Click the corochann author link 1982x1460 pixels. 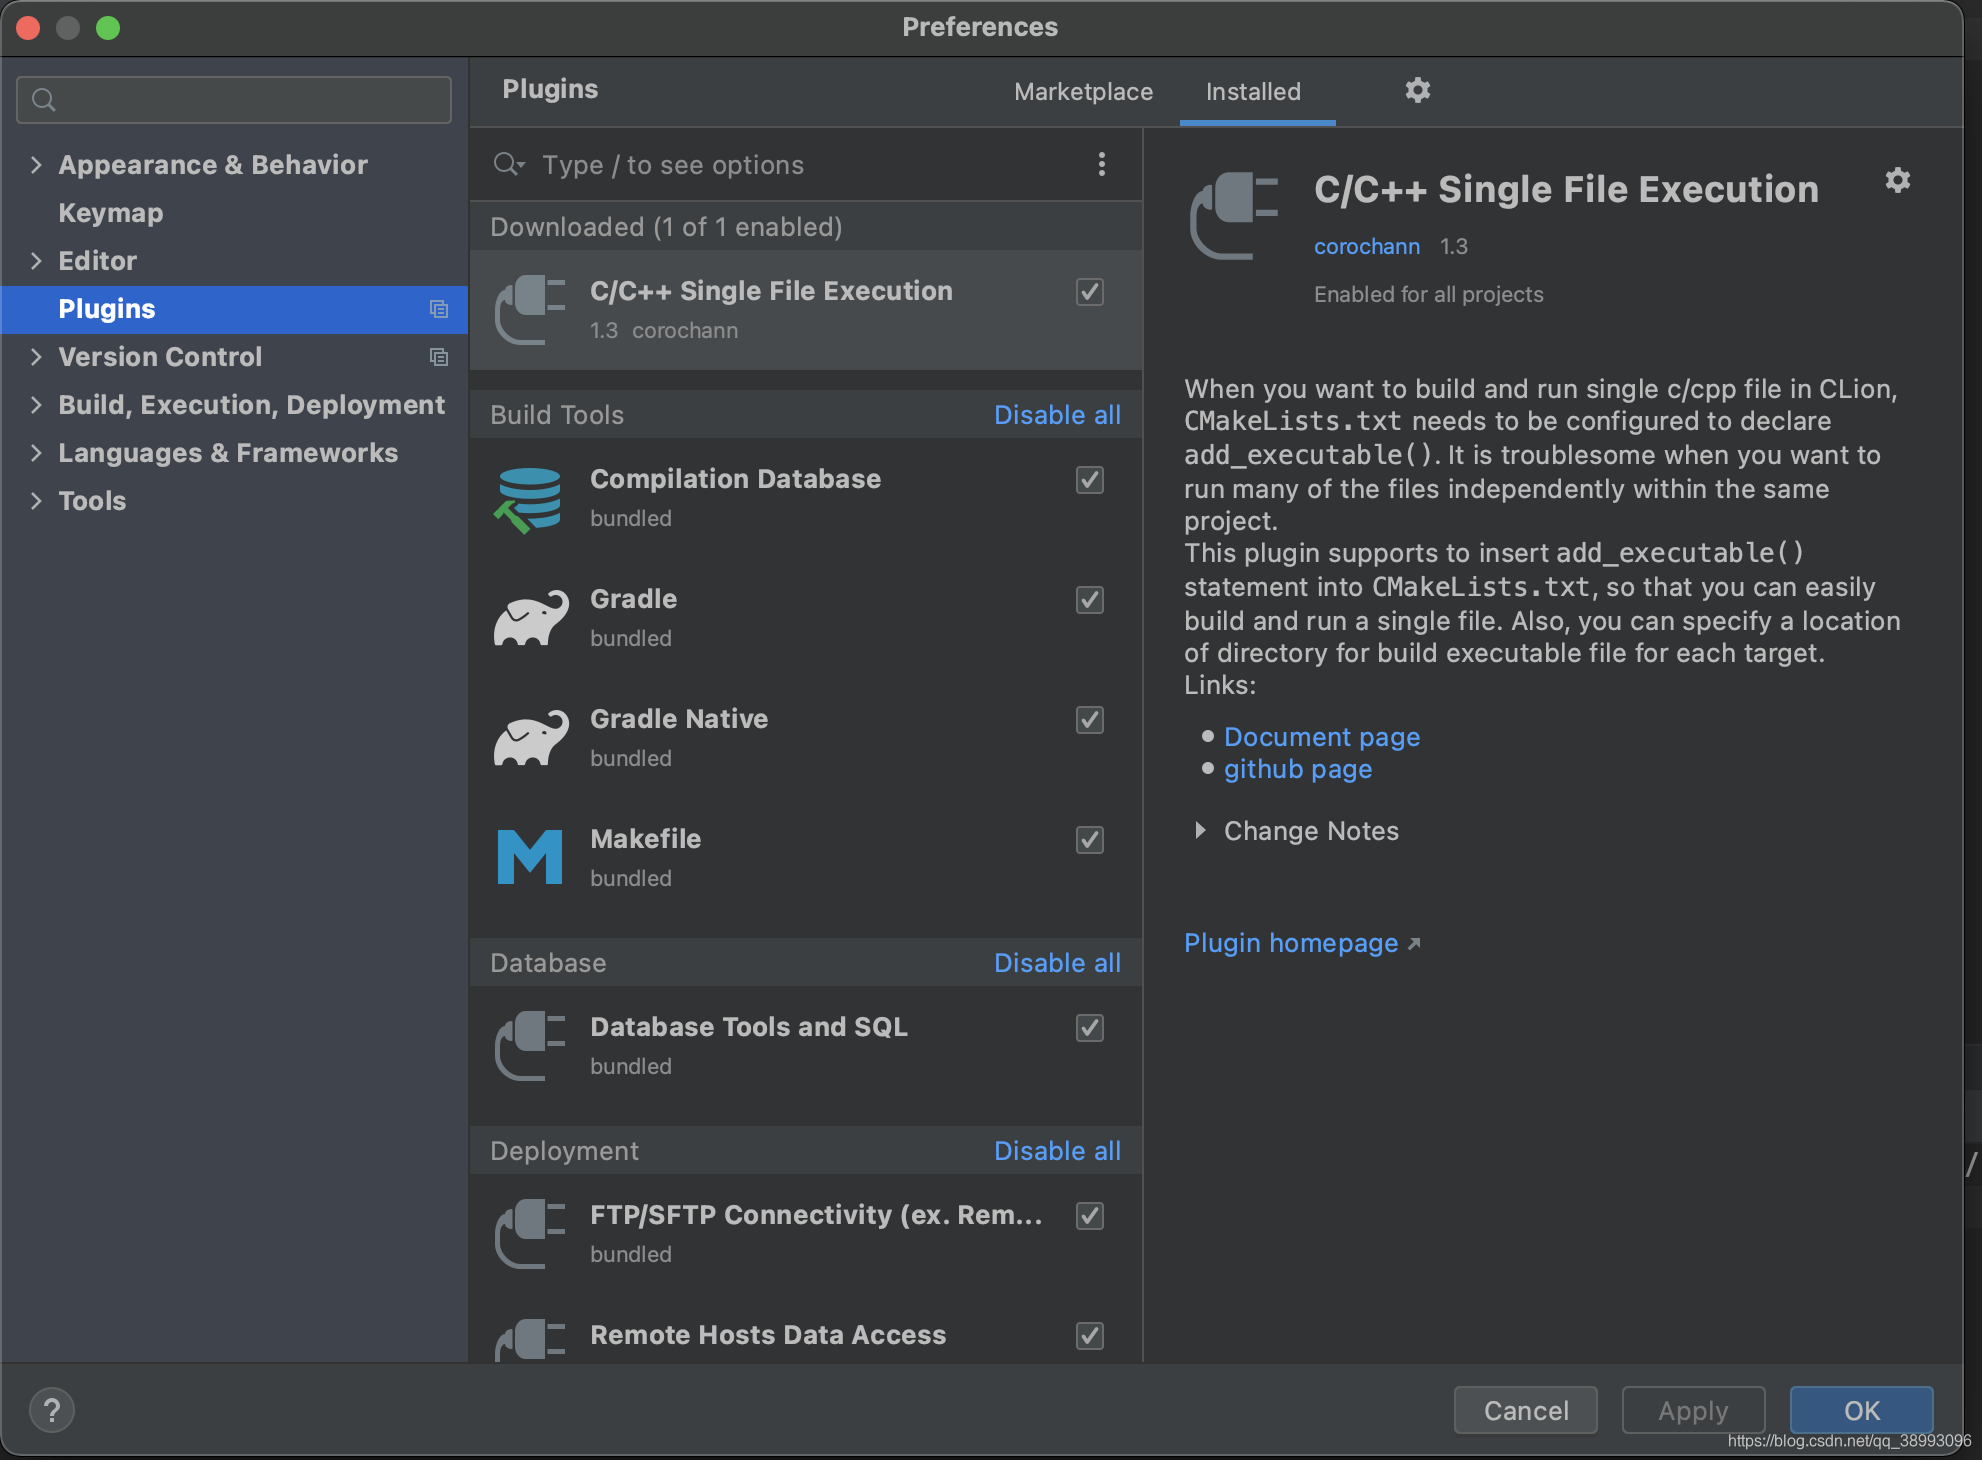click(x=1366, y=246)
